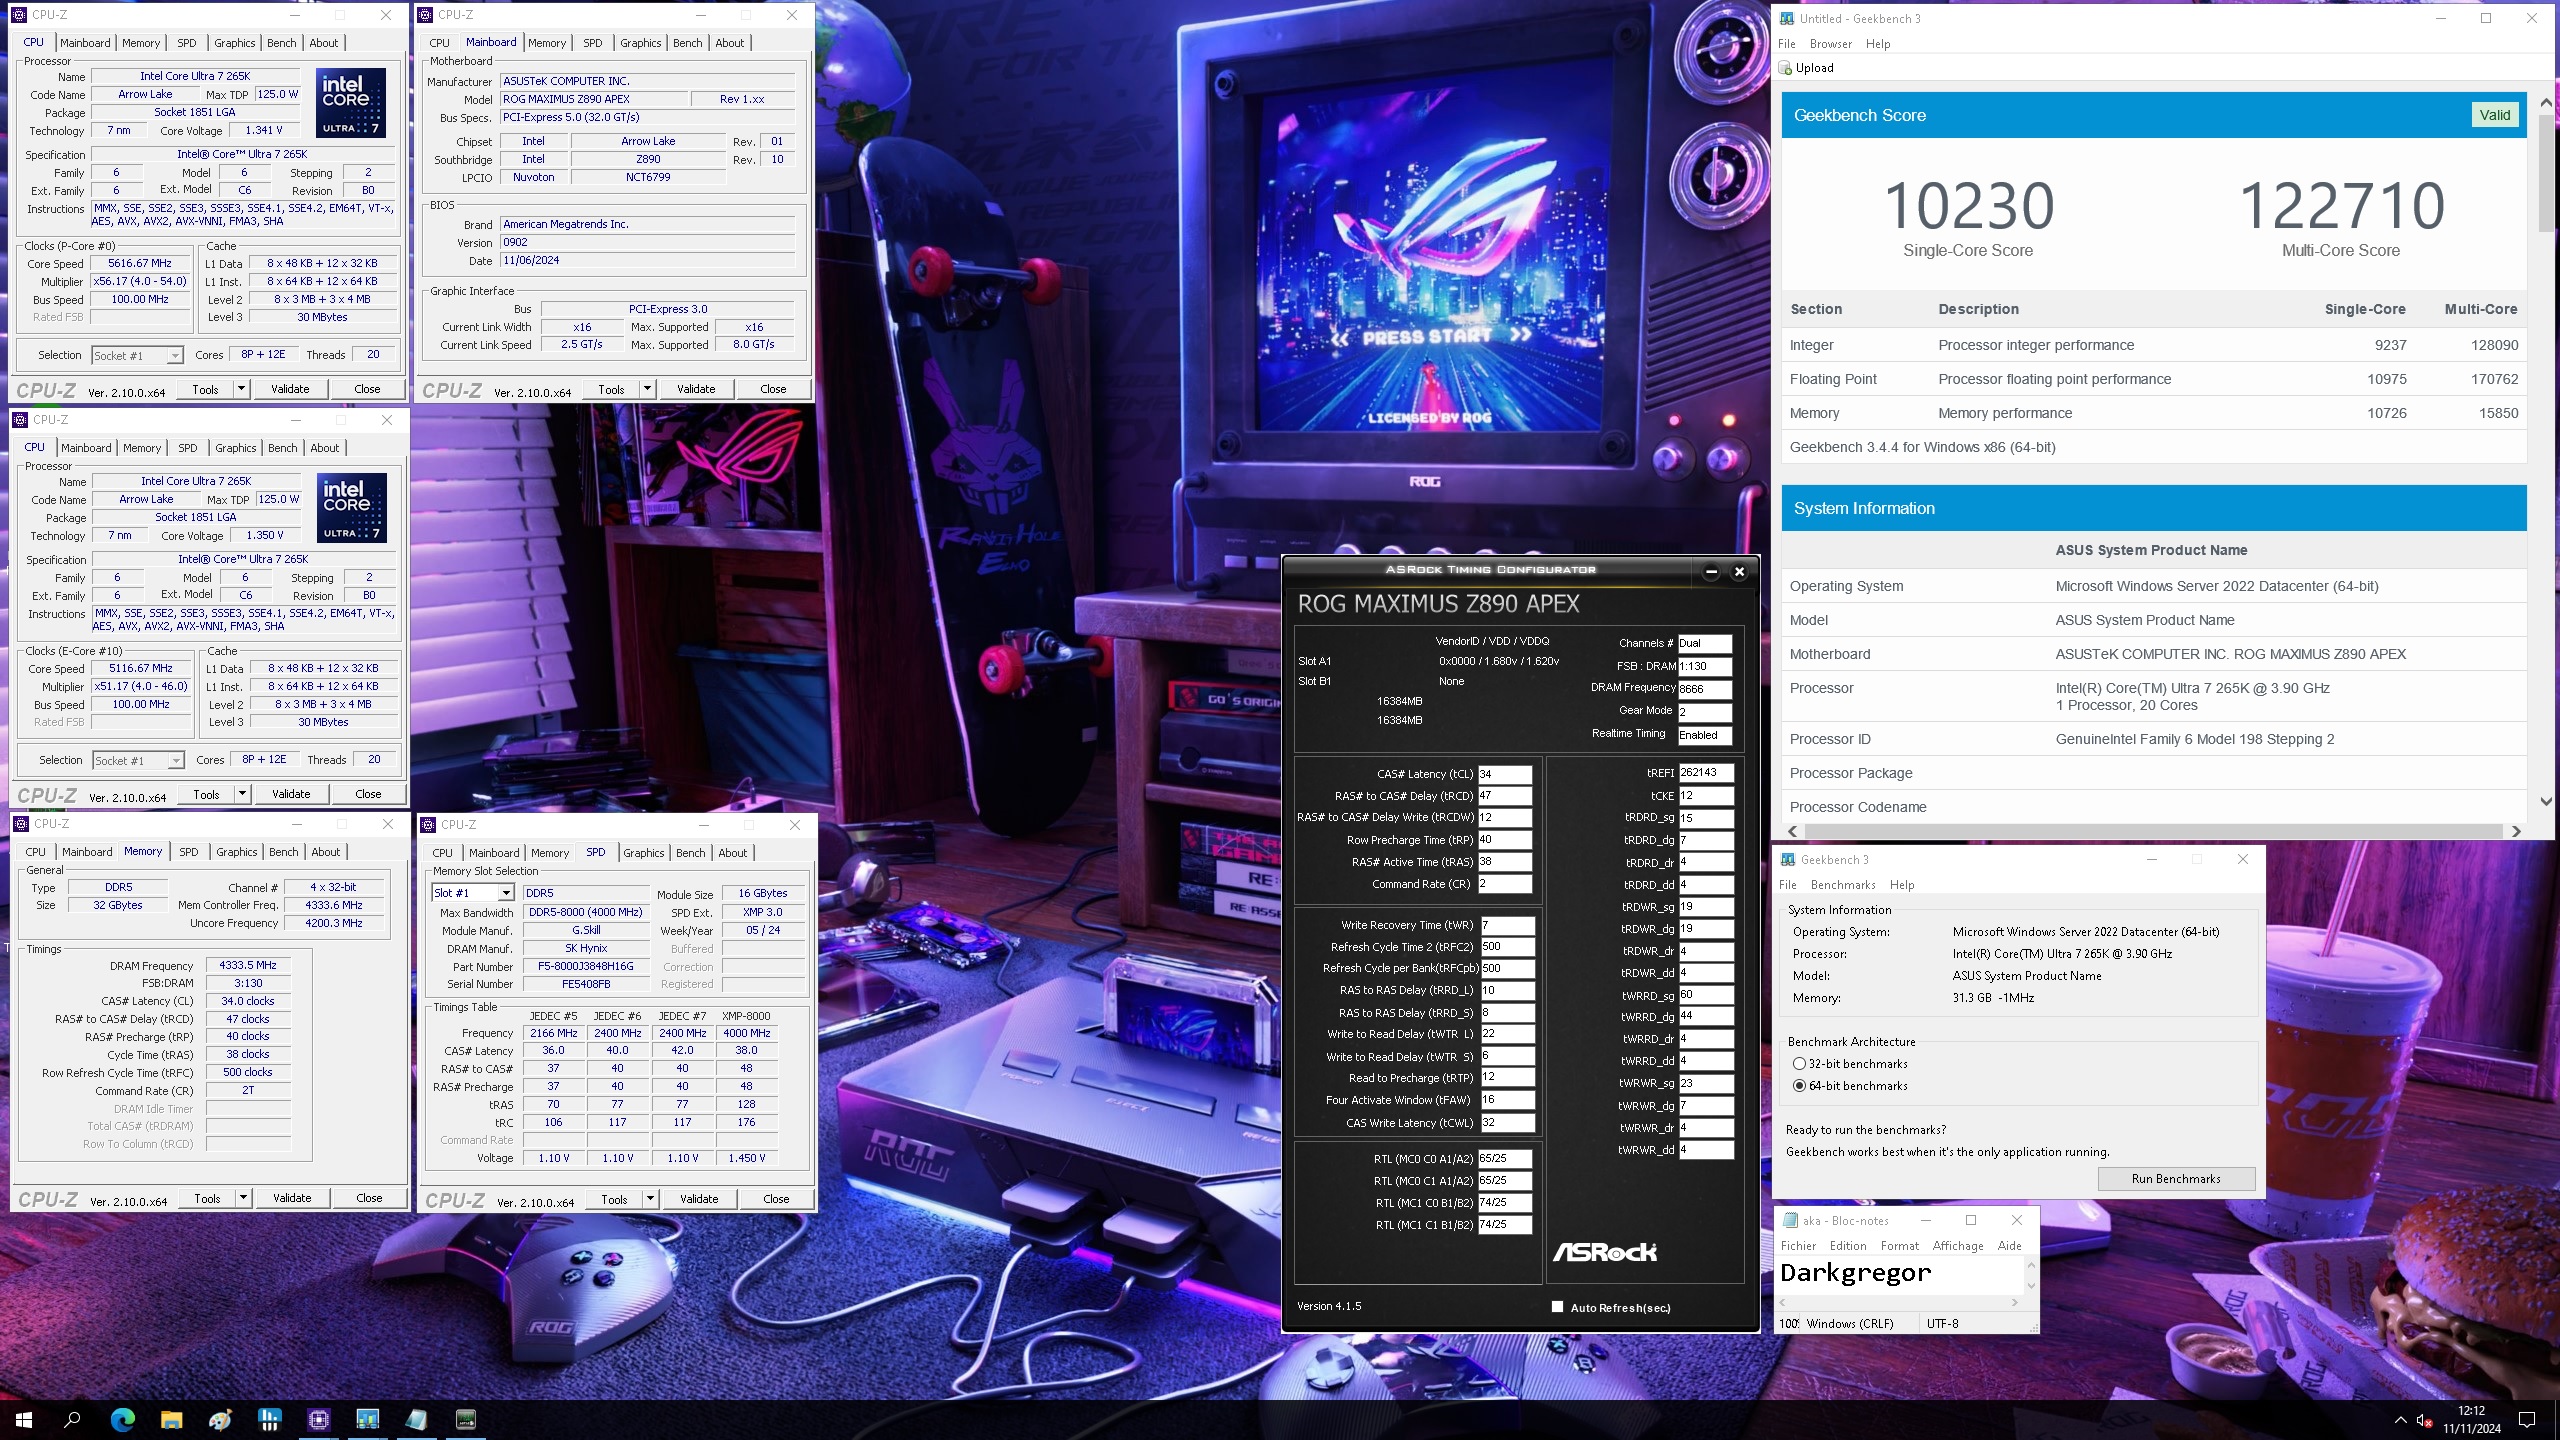Select the 64-bit benchmarks radio button

[x=1799, y=1086]
